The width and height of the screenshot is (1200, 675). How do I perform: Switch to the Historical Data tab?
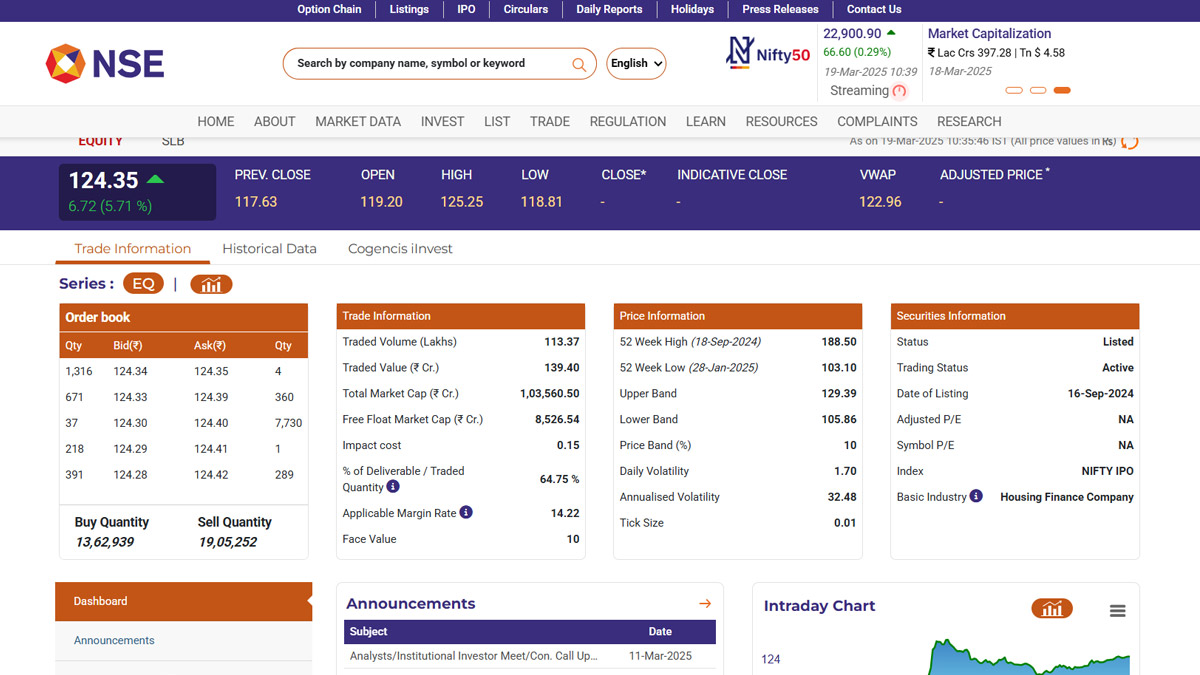(x=269, y=249)
